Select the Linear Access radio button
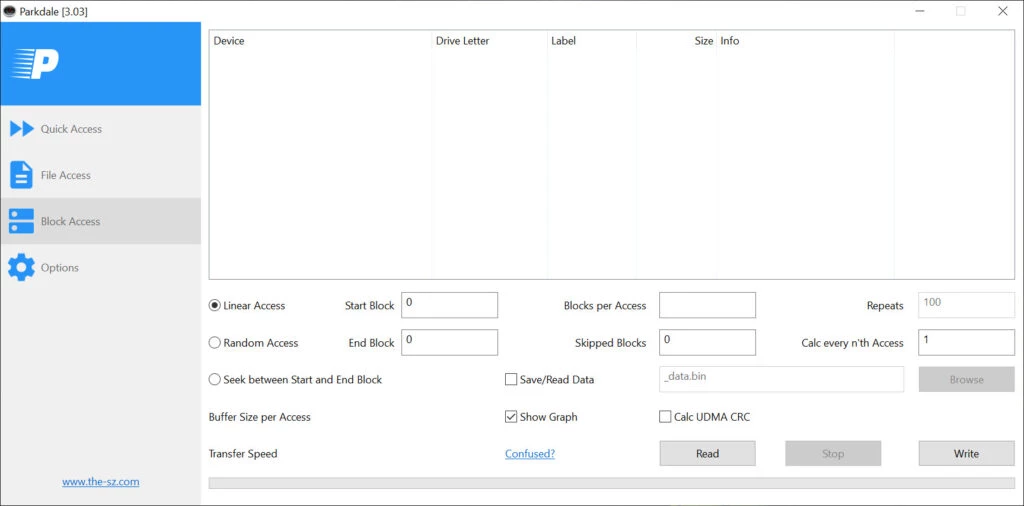The image size is (1024, 506). 215,306
